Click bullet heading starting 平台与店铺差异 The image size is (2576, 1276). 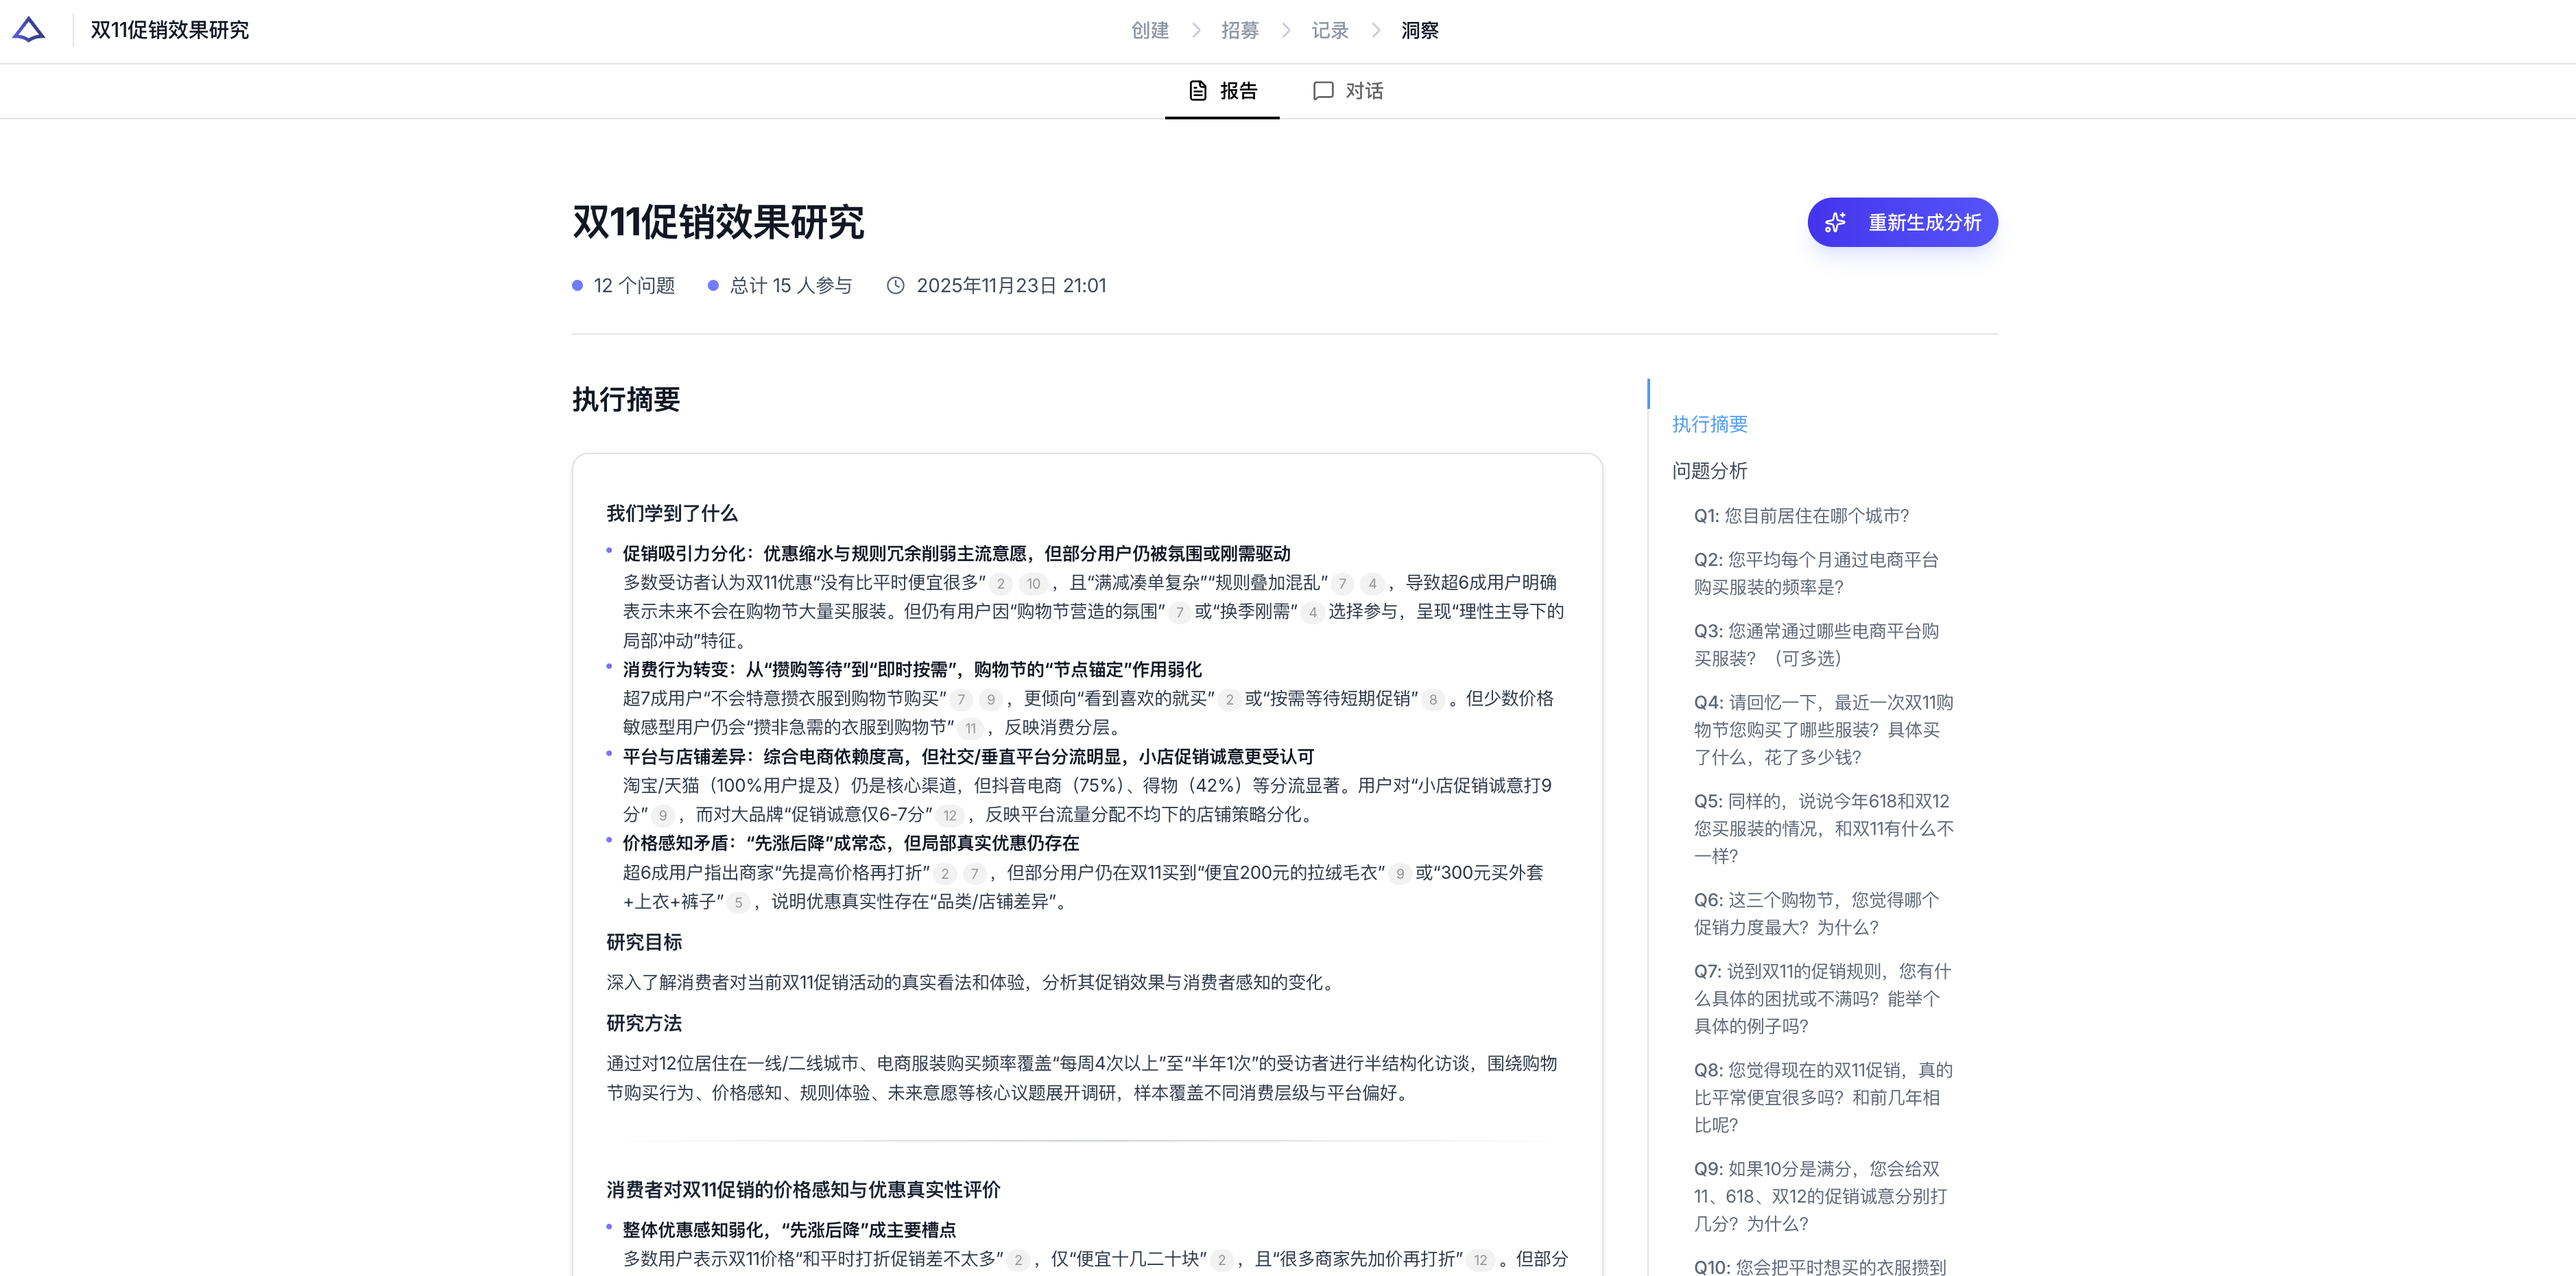point(968,757)
